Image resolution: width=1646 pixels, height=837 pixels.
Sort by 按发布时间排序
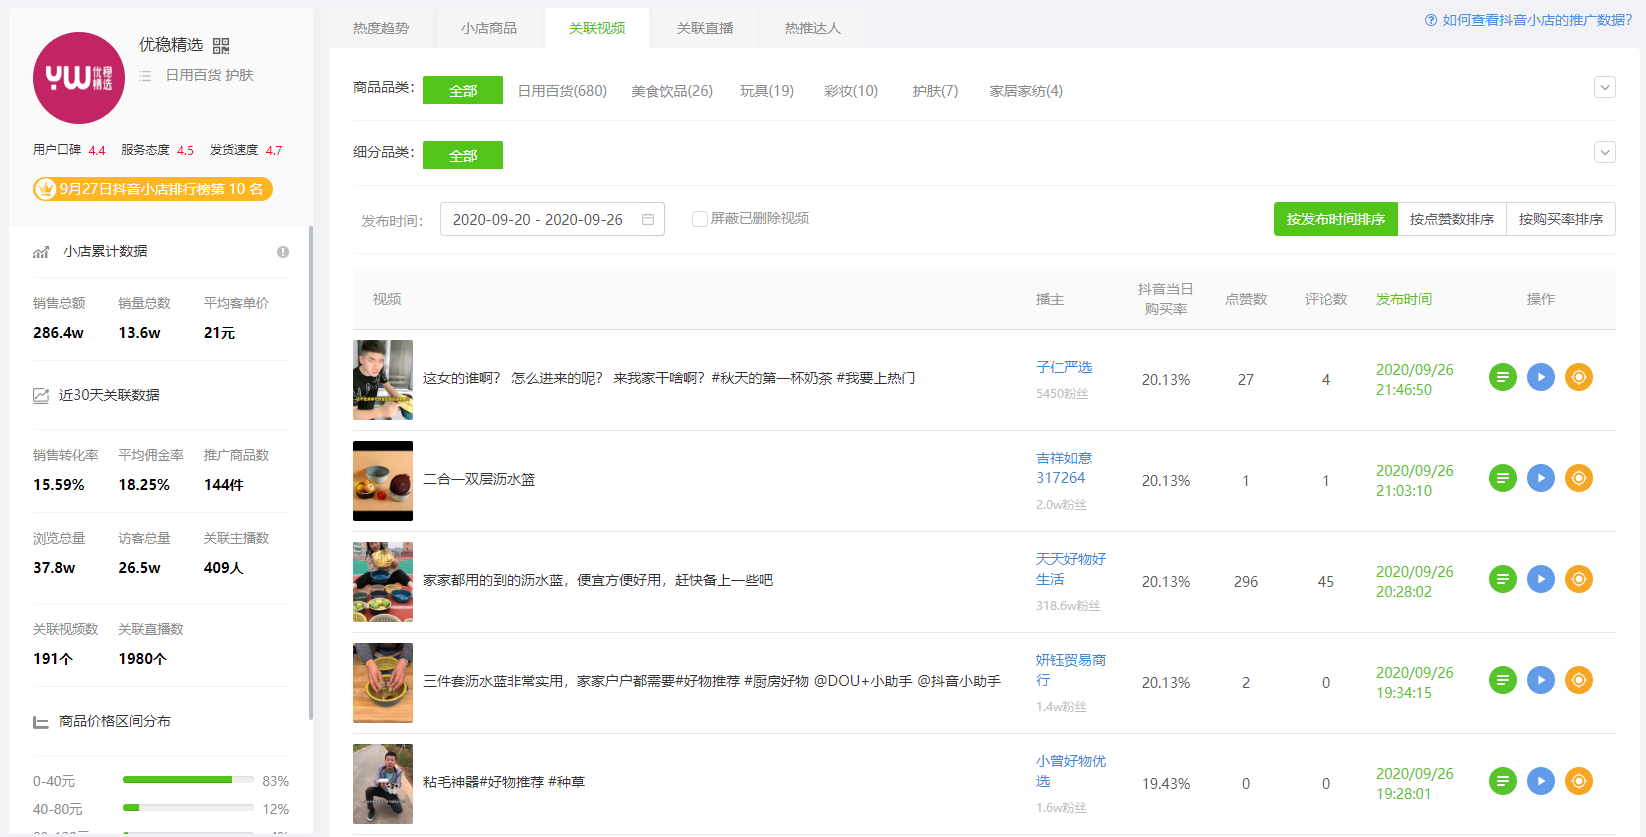pos(1336,219)
